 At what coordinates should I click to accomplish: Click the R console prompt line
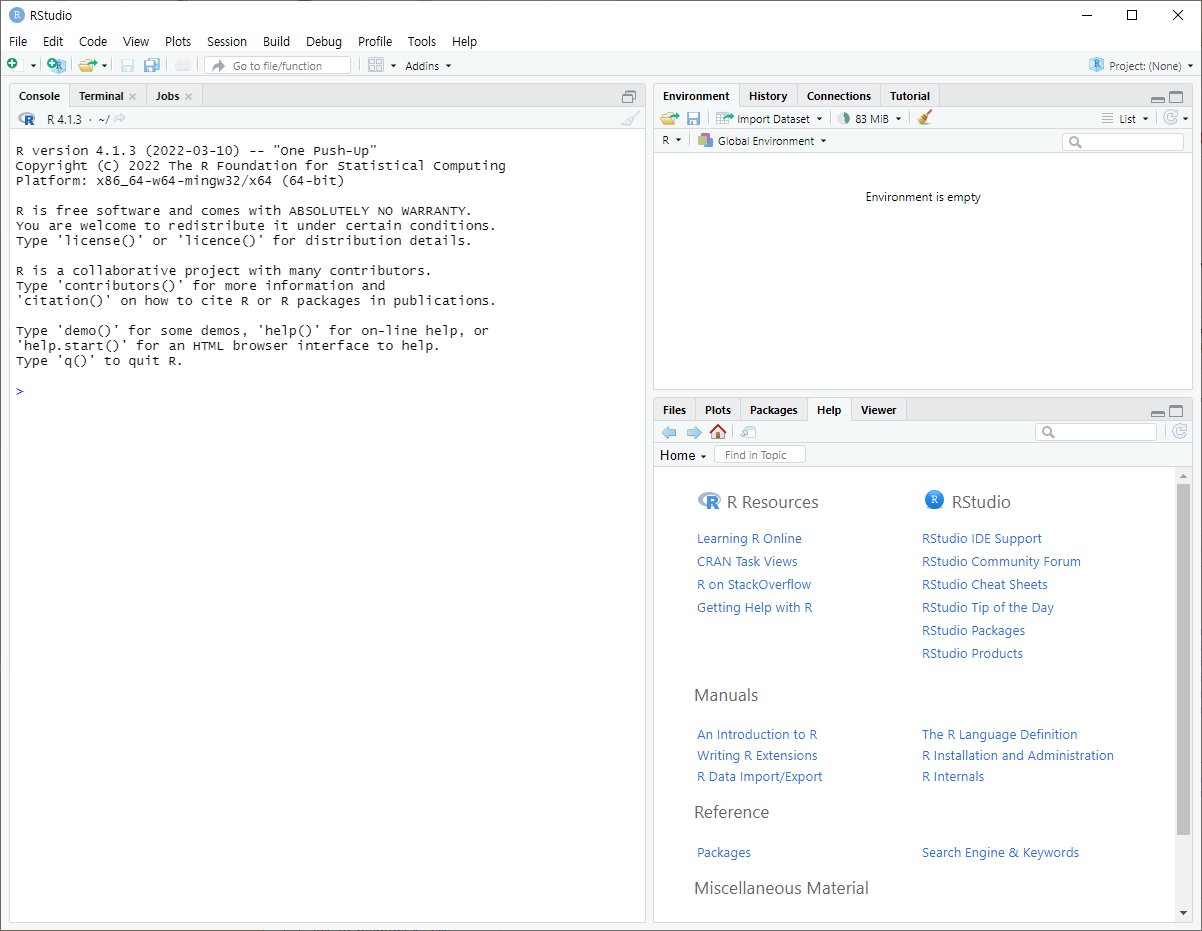tap(328, 391)
